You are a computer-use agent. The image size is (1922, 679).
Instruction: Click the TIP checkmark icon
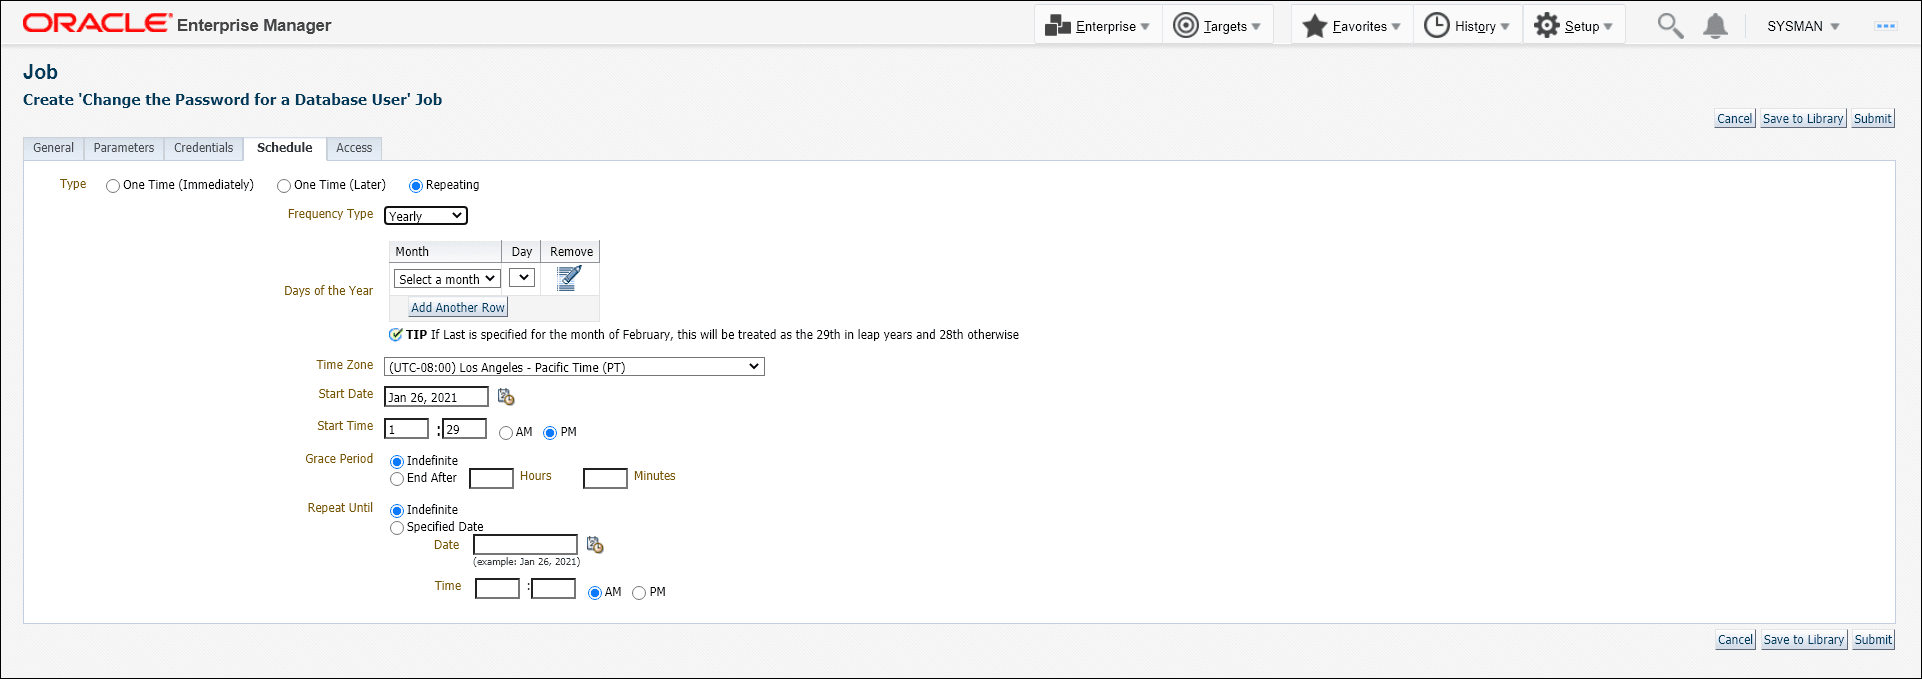[x=396, y=334]
